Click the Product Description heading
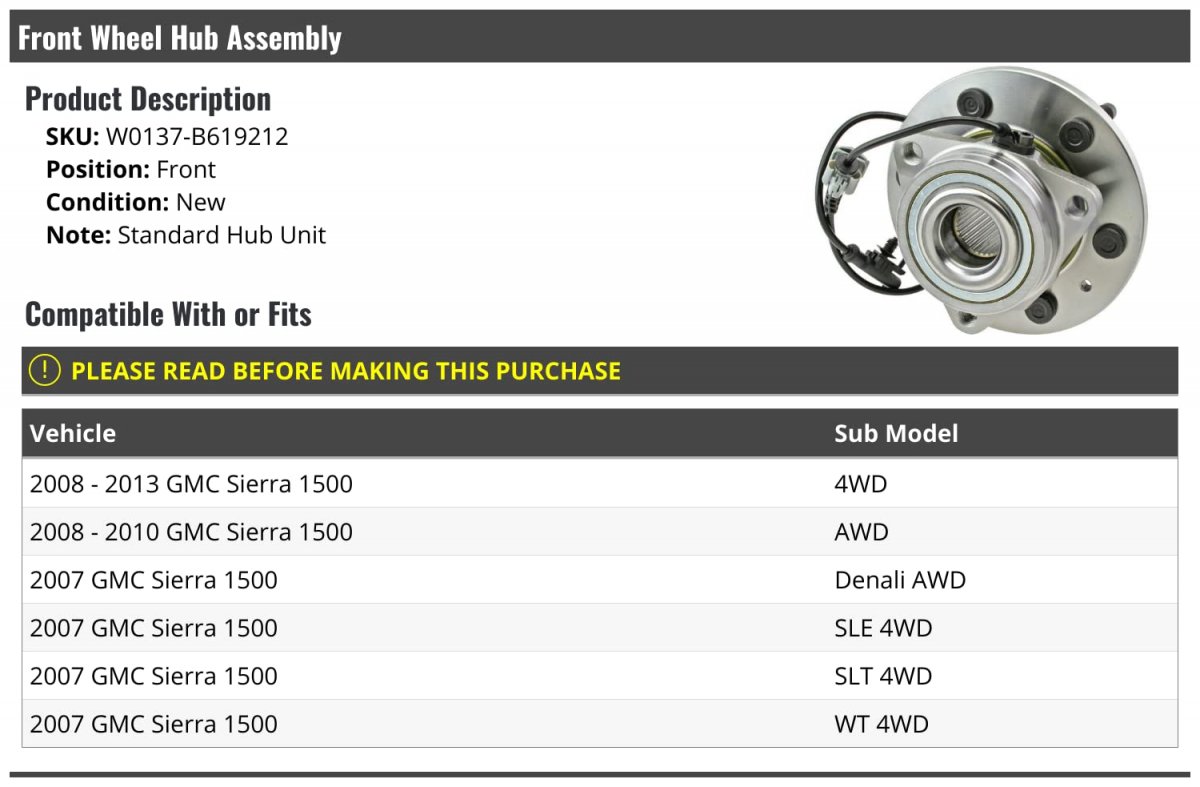Viewport: 1200px width, 787px height. [x=148, y=99]
